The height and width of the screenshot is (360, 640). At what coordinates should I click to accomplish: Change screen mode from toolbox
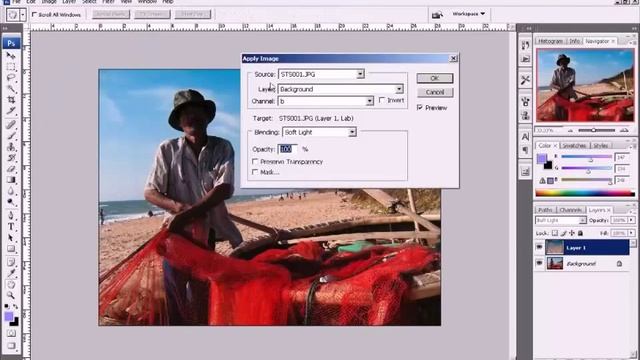point(11,346)
